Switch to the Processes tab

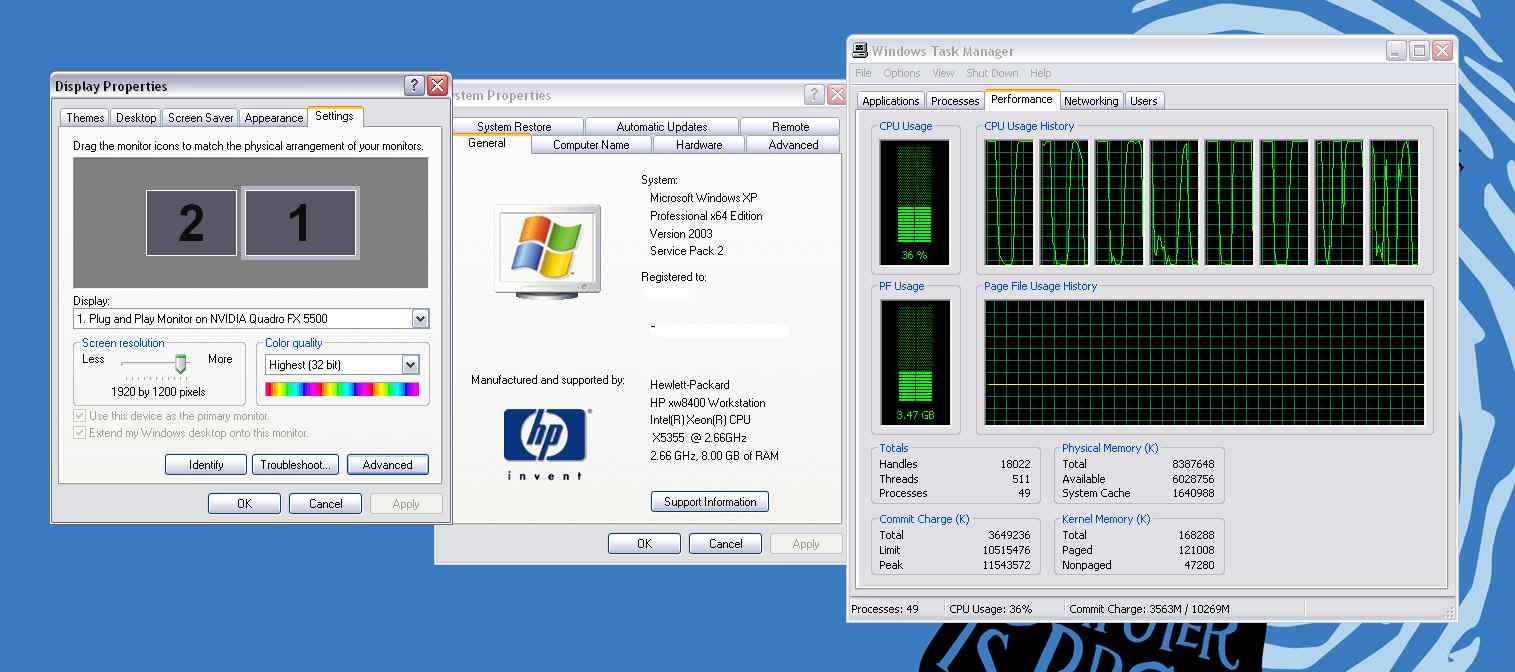(x=955, y=101)
